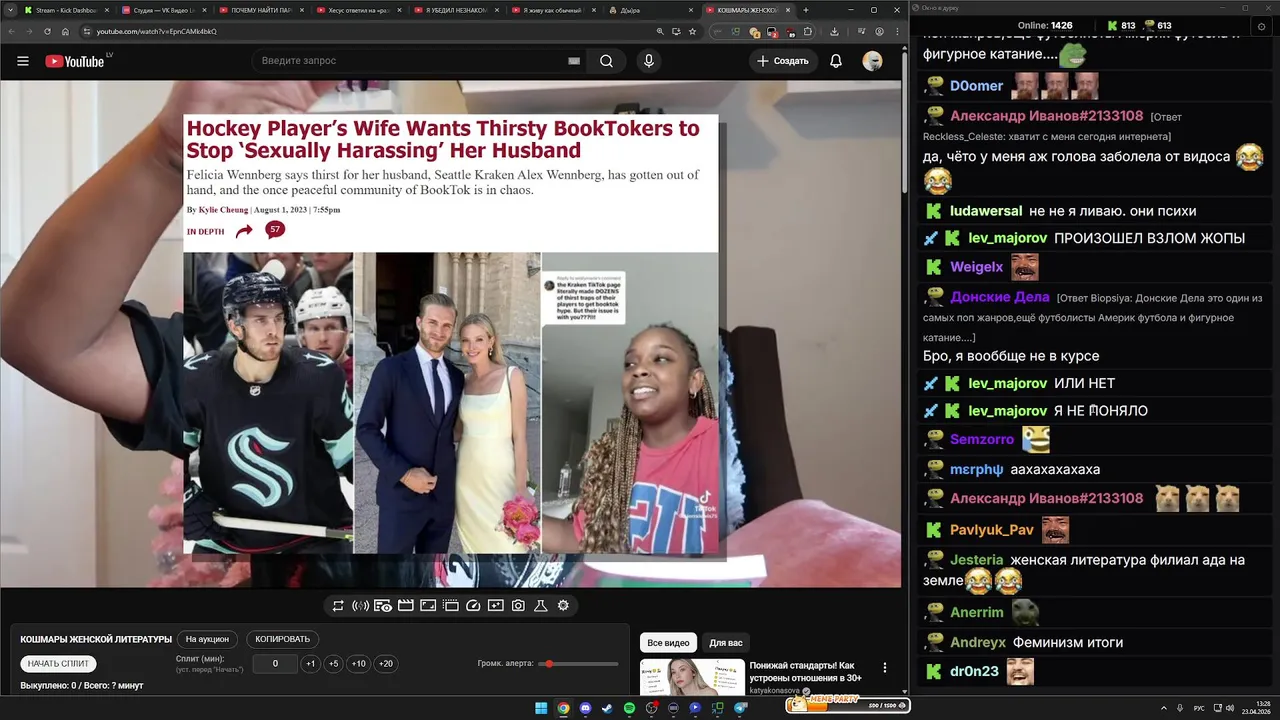Viewport: 1280px width, 720px height.
Task: Select the Все видео filter chip
Action: click(668, 643)
